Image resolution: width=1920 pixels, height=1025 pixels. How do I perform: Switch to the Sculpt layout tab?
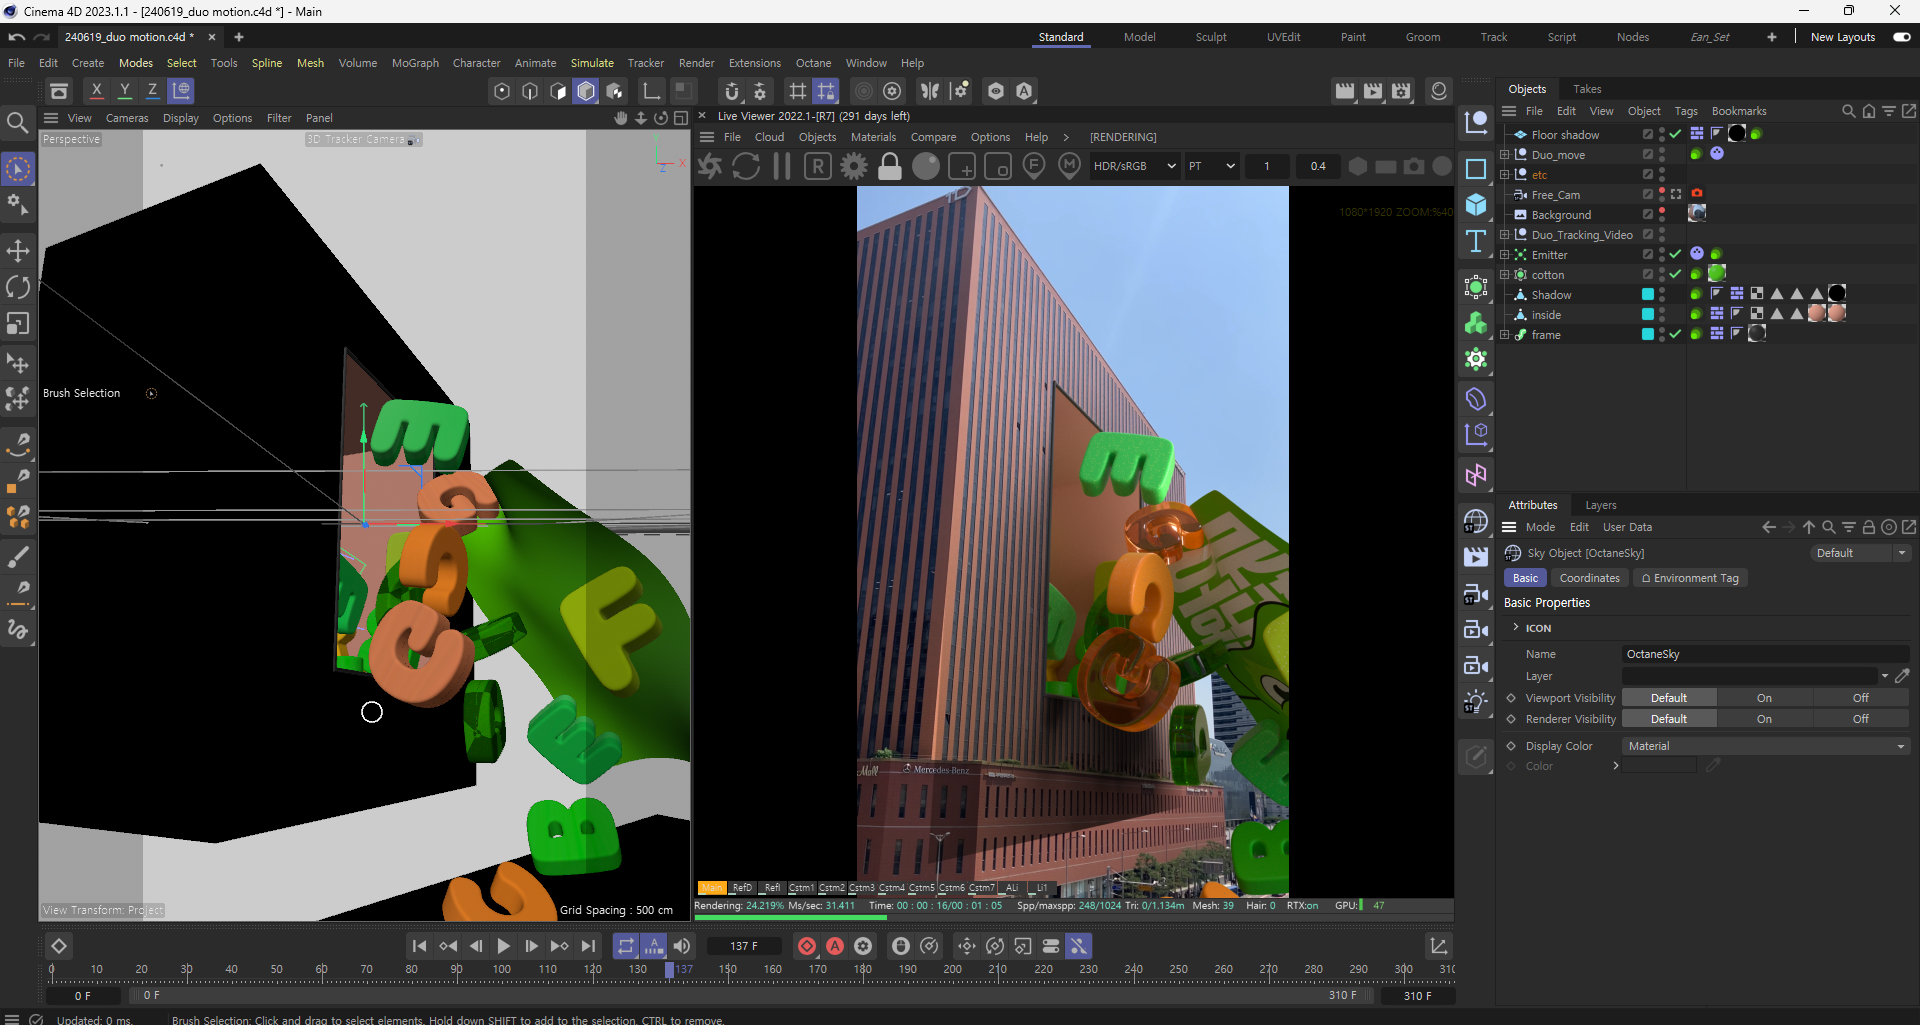1210,37
